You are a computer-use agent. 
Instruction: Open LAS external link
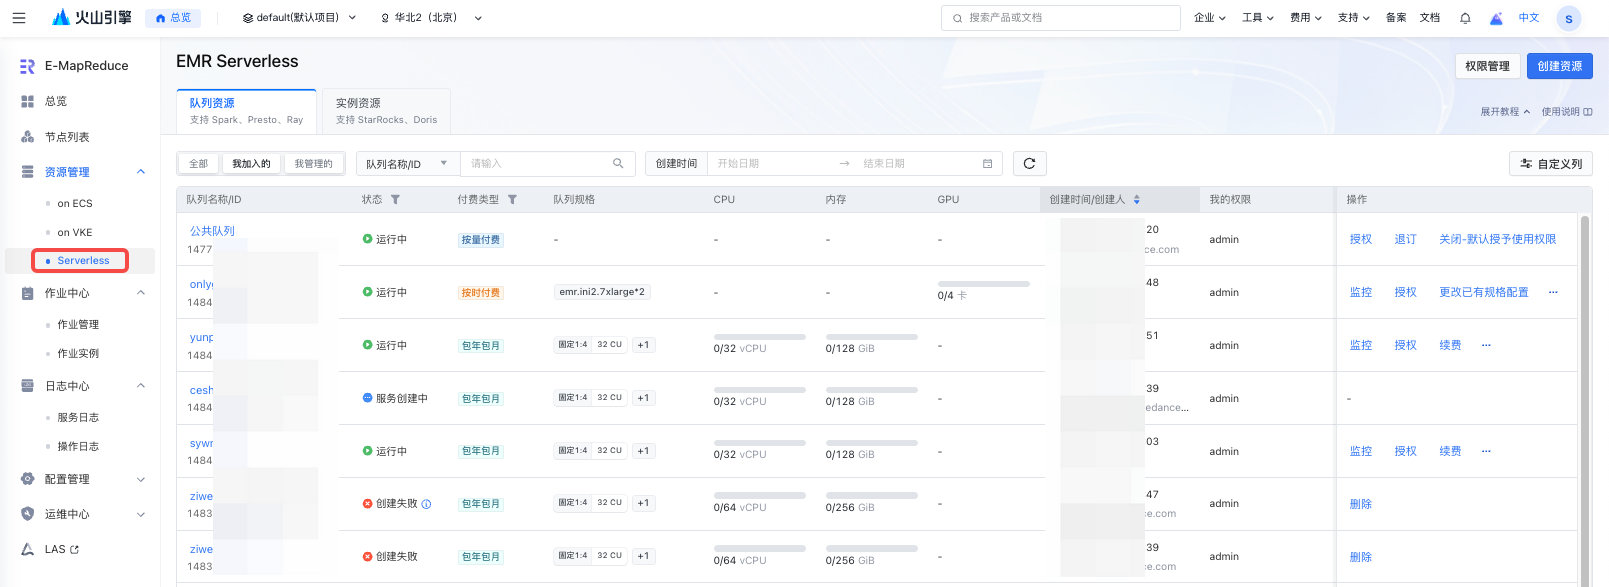pyautogui.click(x=62, y=549)
